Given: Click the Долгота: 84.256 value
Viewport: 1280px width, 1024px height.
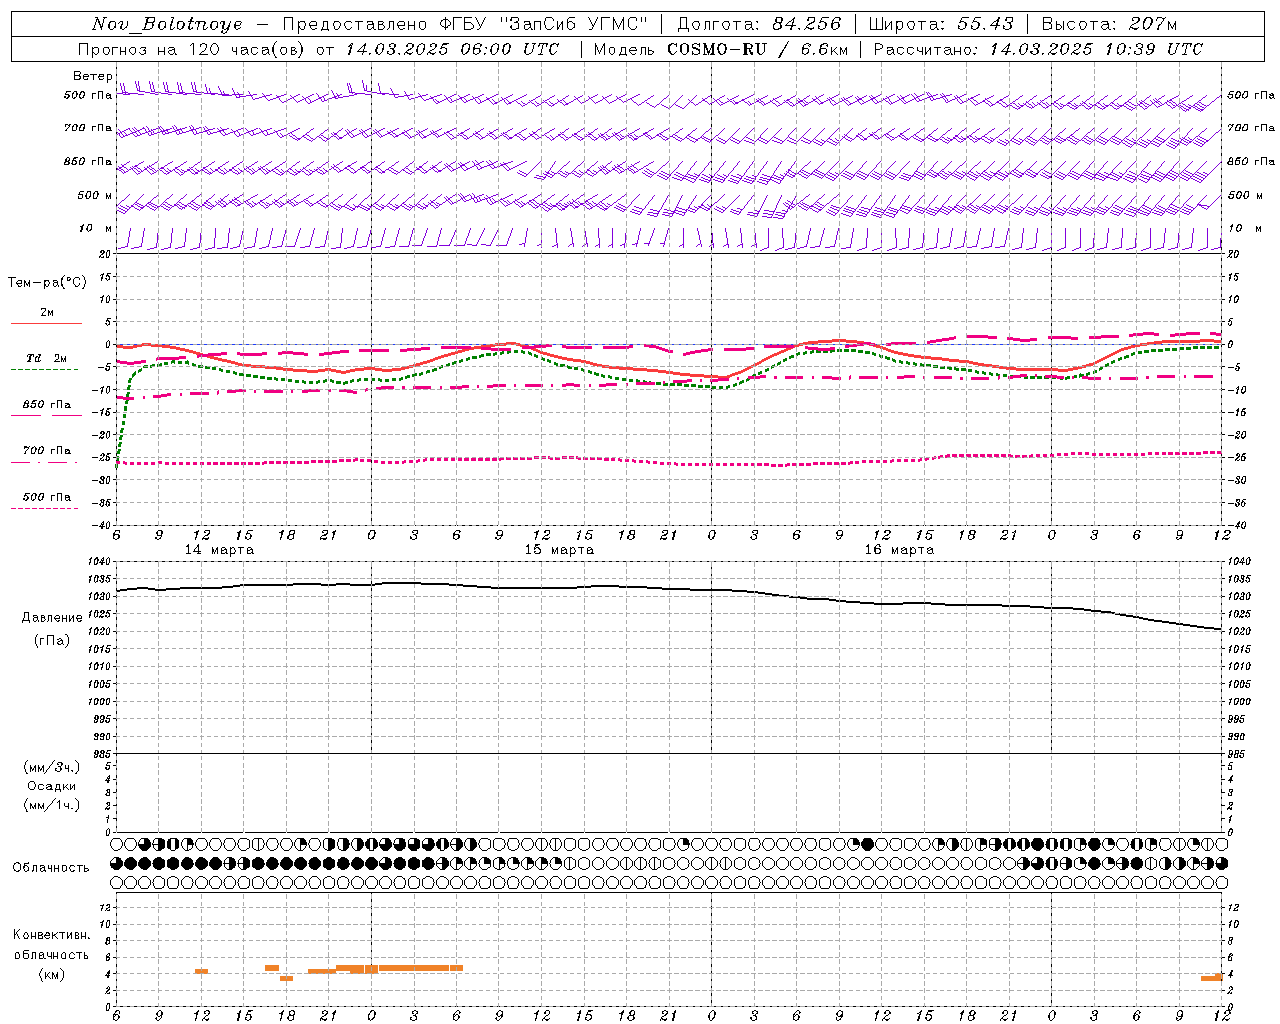Looking at the screenshot, I should [x=760, y=24].
